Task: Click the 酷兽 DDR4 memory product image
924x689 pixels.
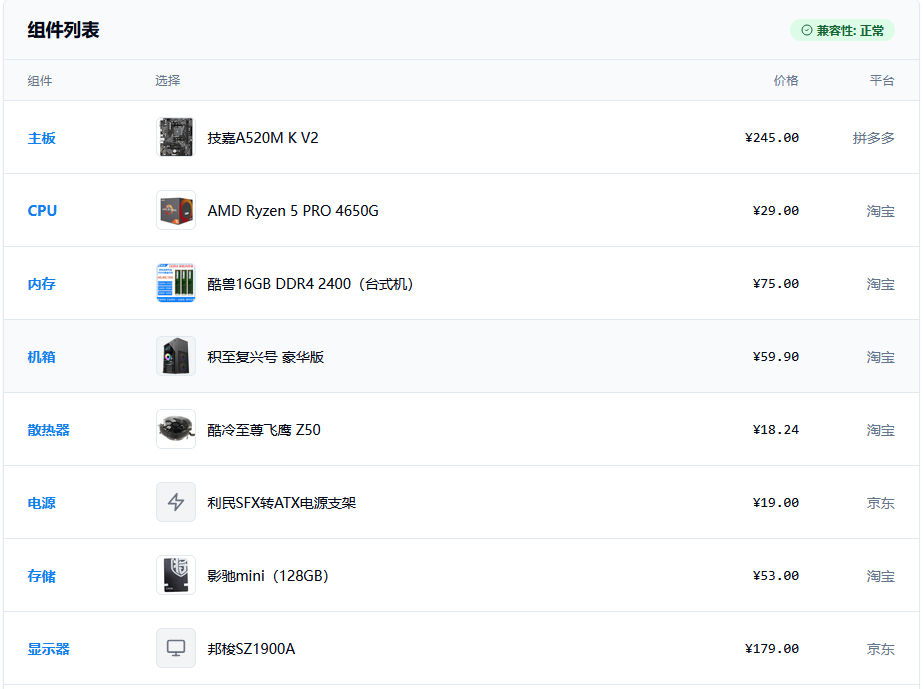Action: tap(176, 283)
